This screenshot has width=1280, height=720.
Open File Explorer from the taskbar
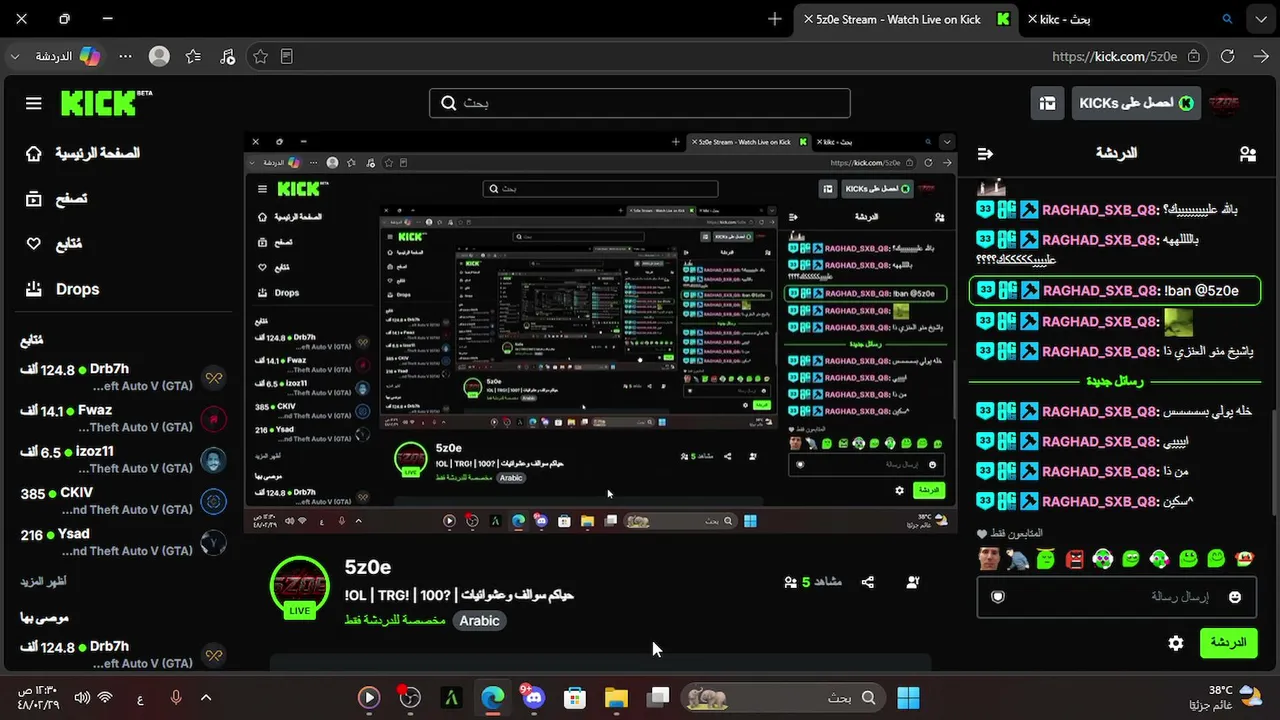coord(616,698)
